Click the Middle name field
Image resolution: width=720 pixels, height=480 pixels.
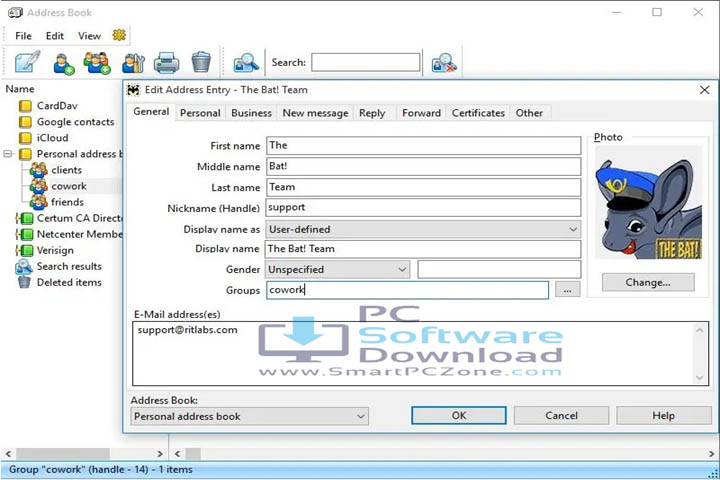423,166
